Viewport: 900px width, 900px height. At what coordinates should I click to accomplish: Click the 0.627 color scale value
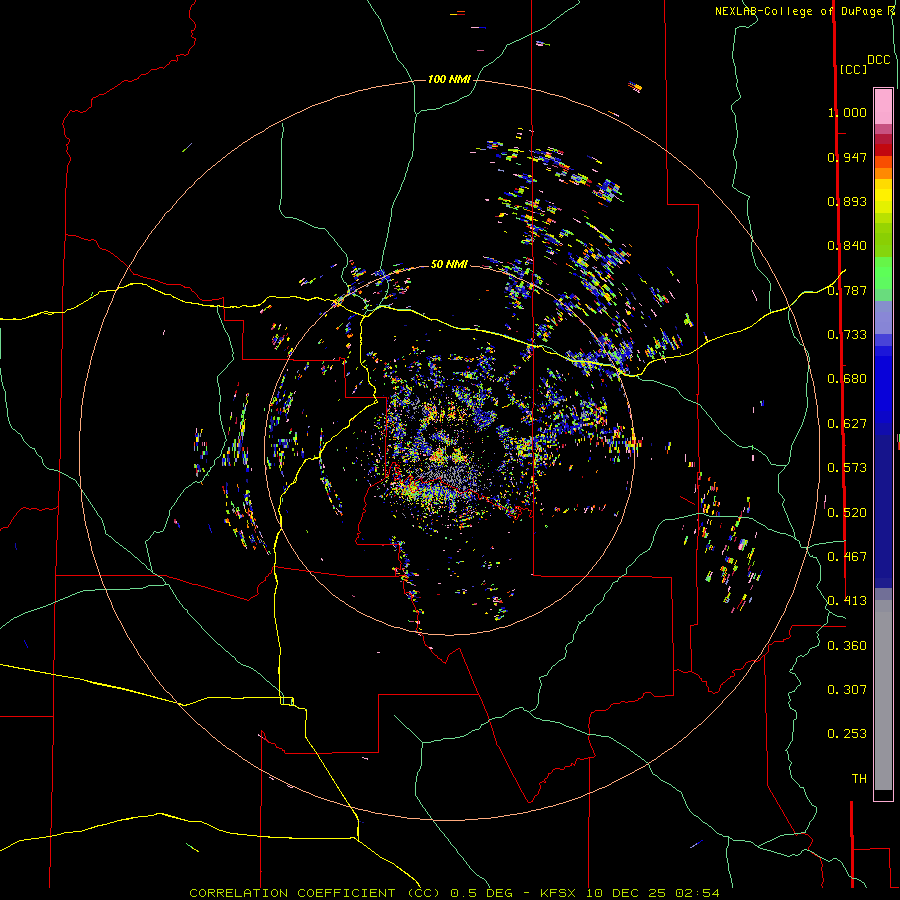point(847,424)
